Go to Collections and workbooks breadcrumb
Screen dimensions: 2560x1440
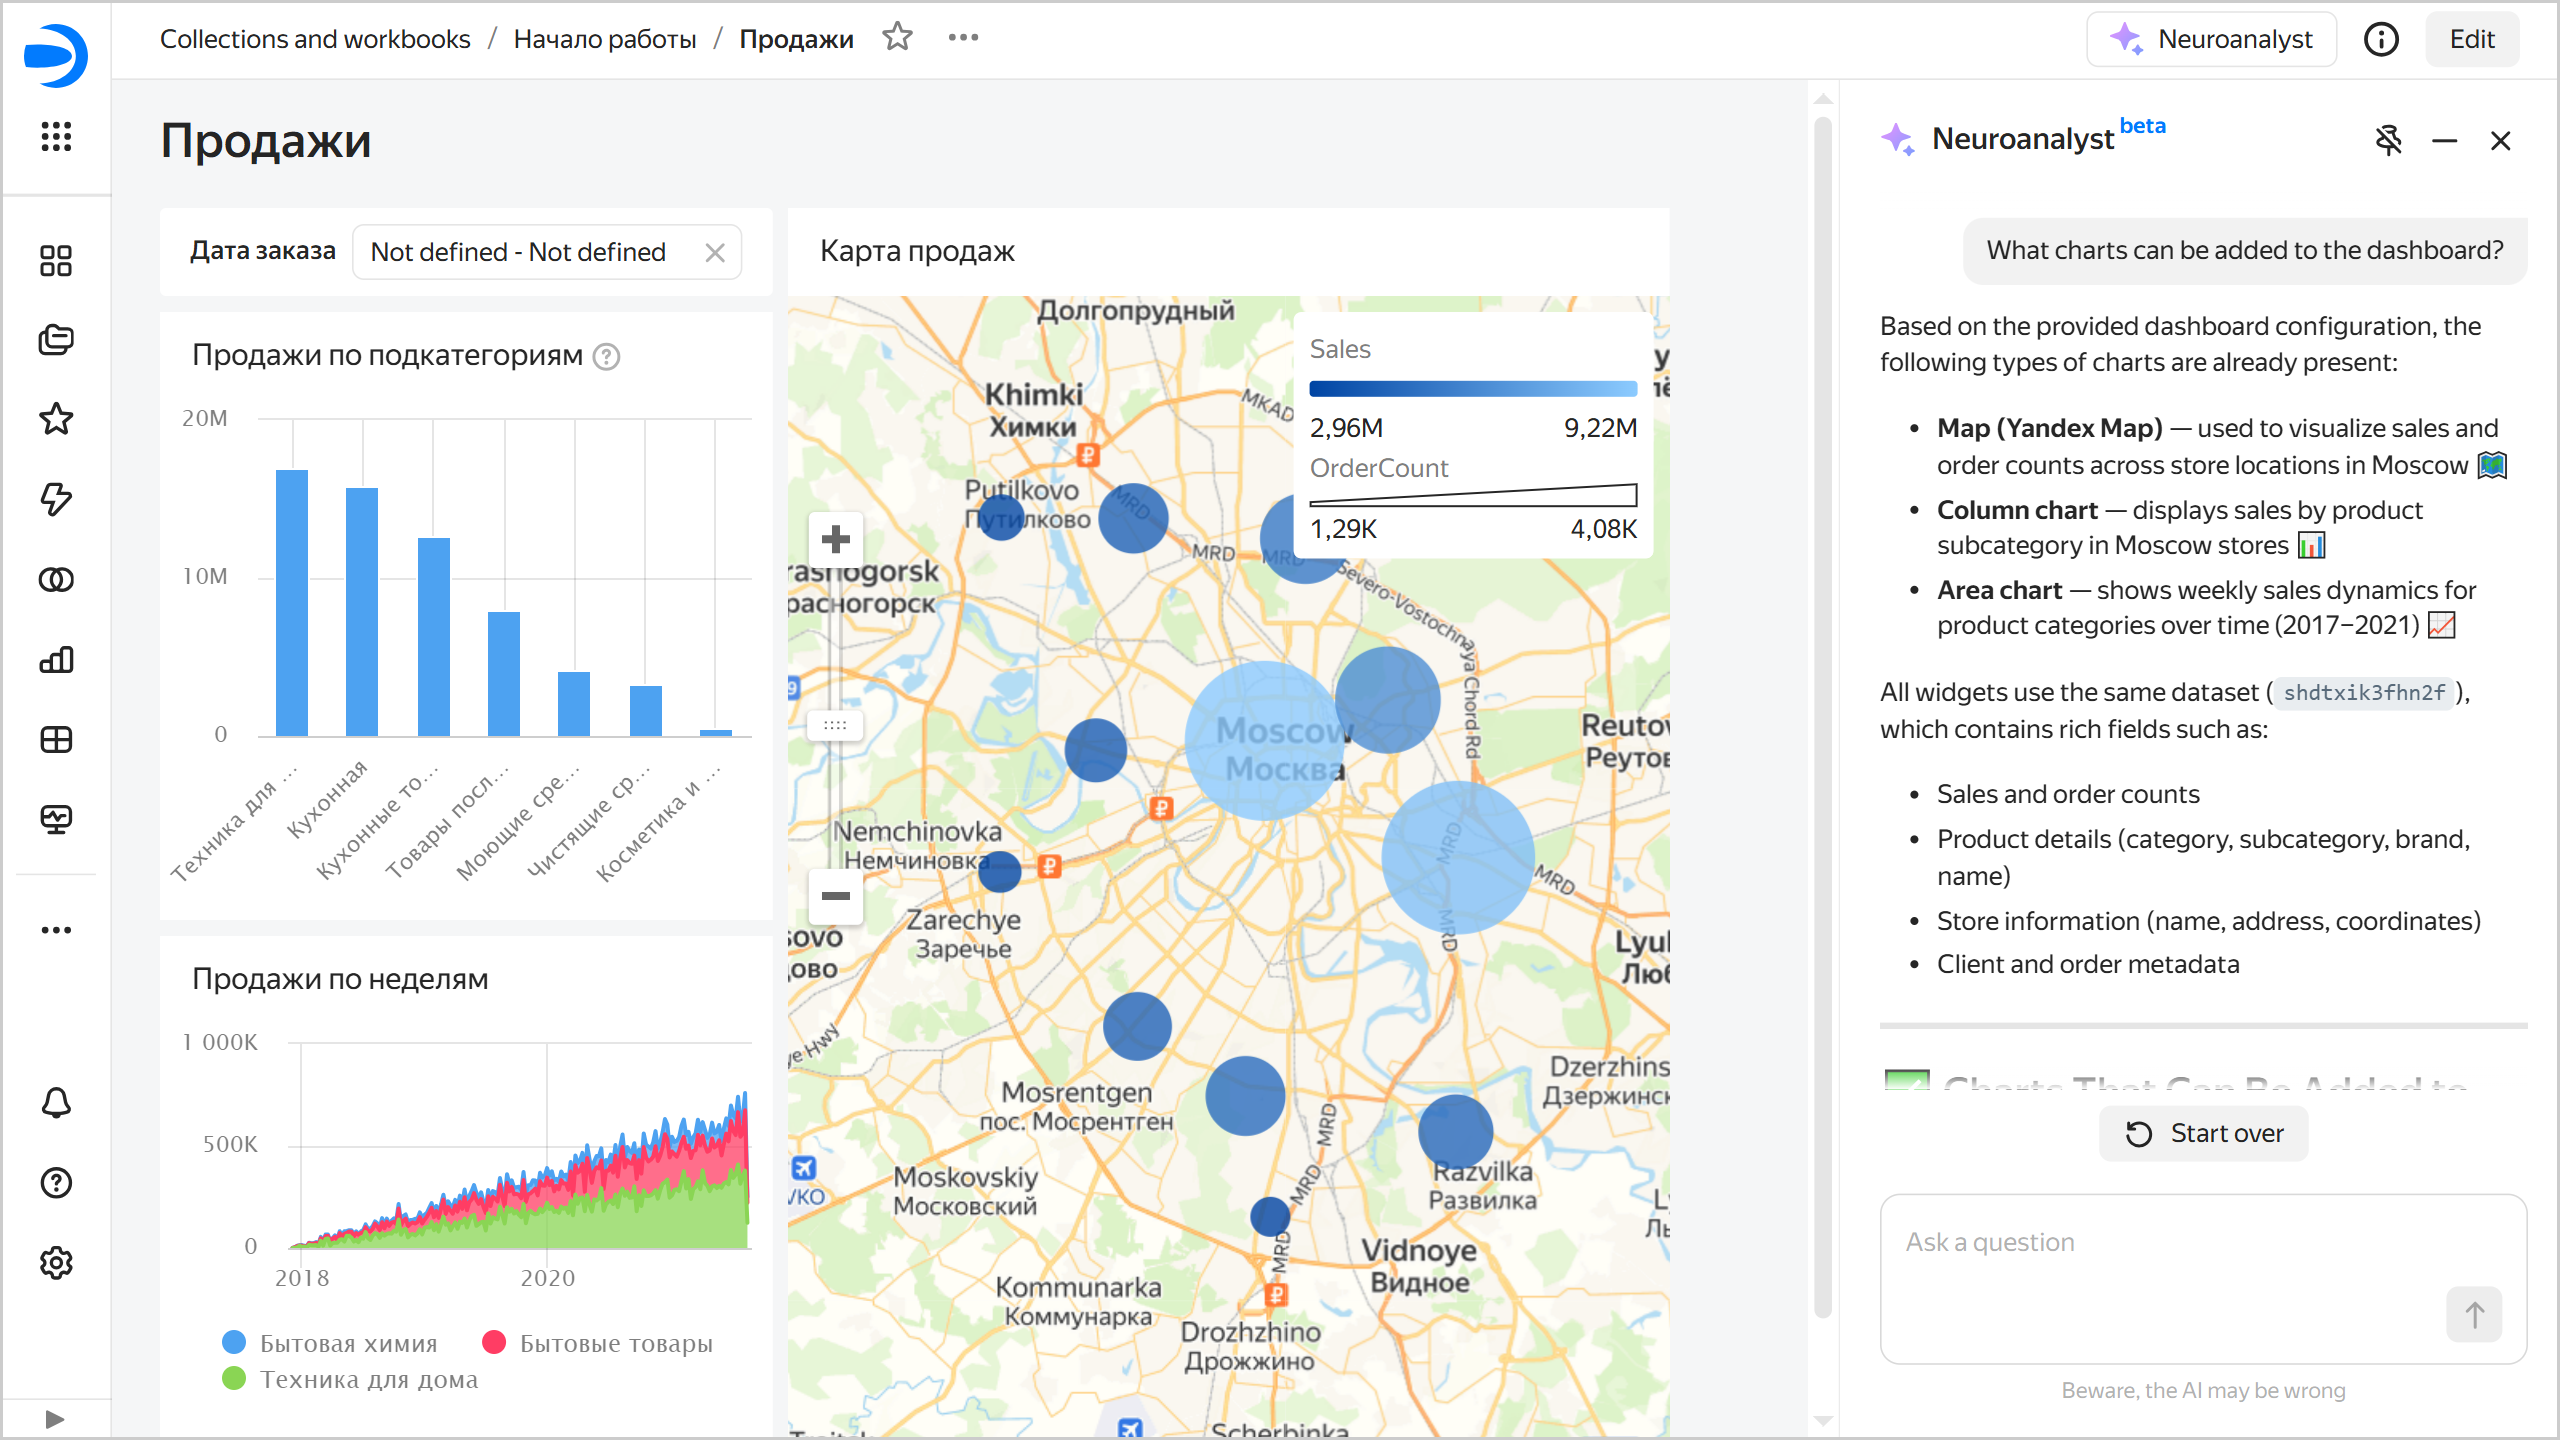[x=315, y=39]
